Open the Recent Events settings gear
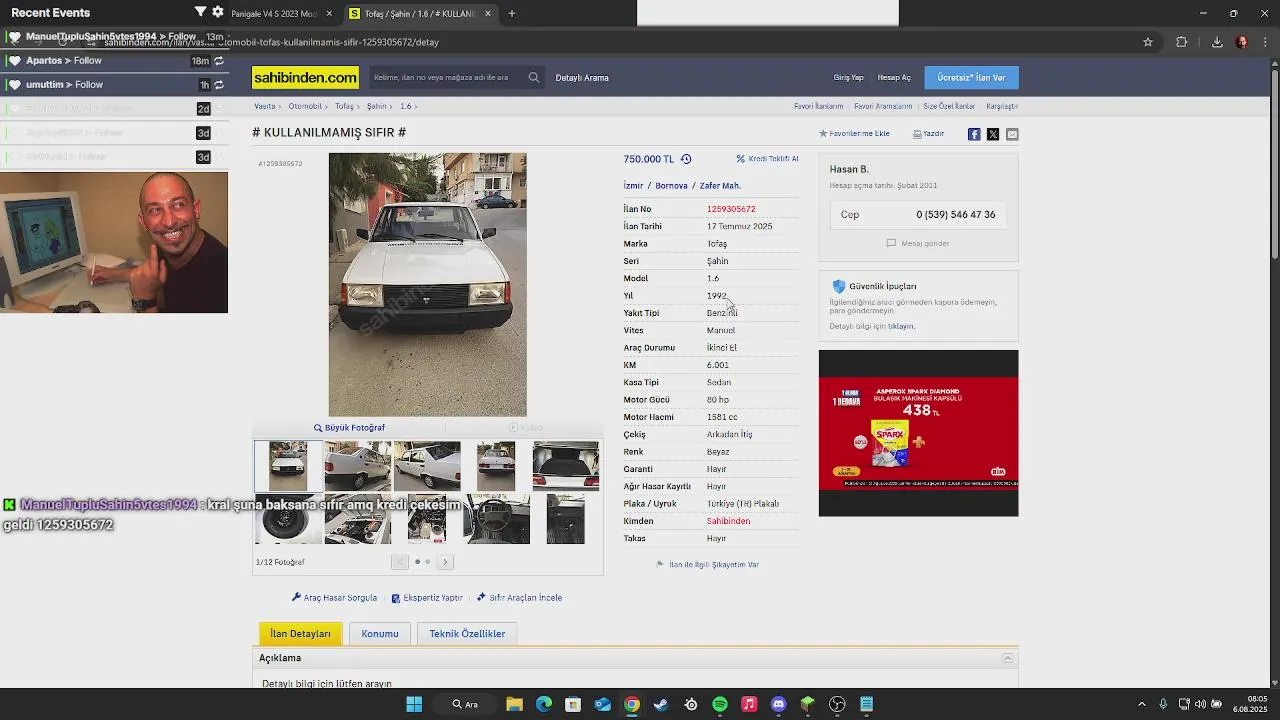This screenshot has width=1280, height=720. 217,12
